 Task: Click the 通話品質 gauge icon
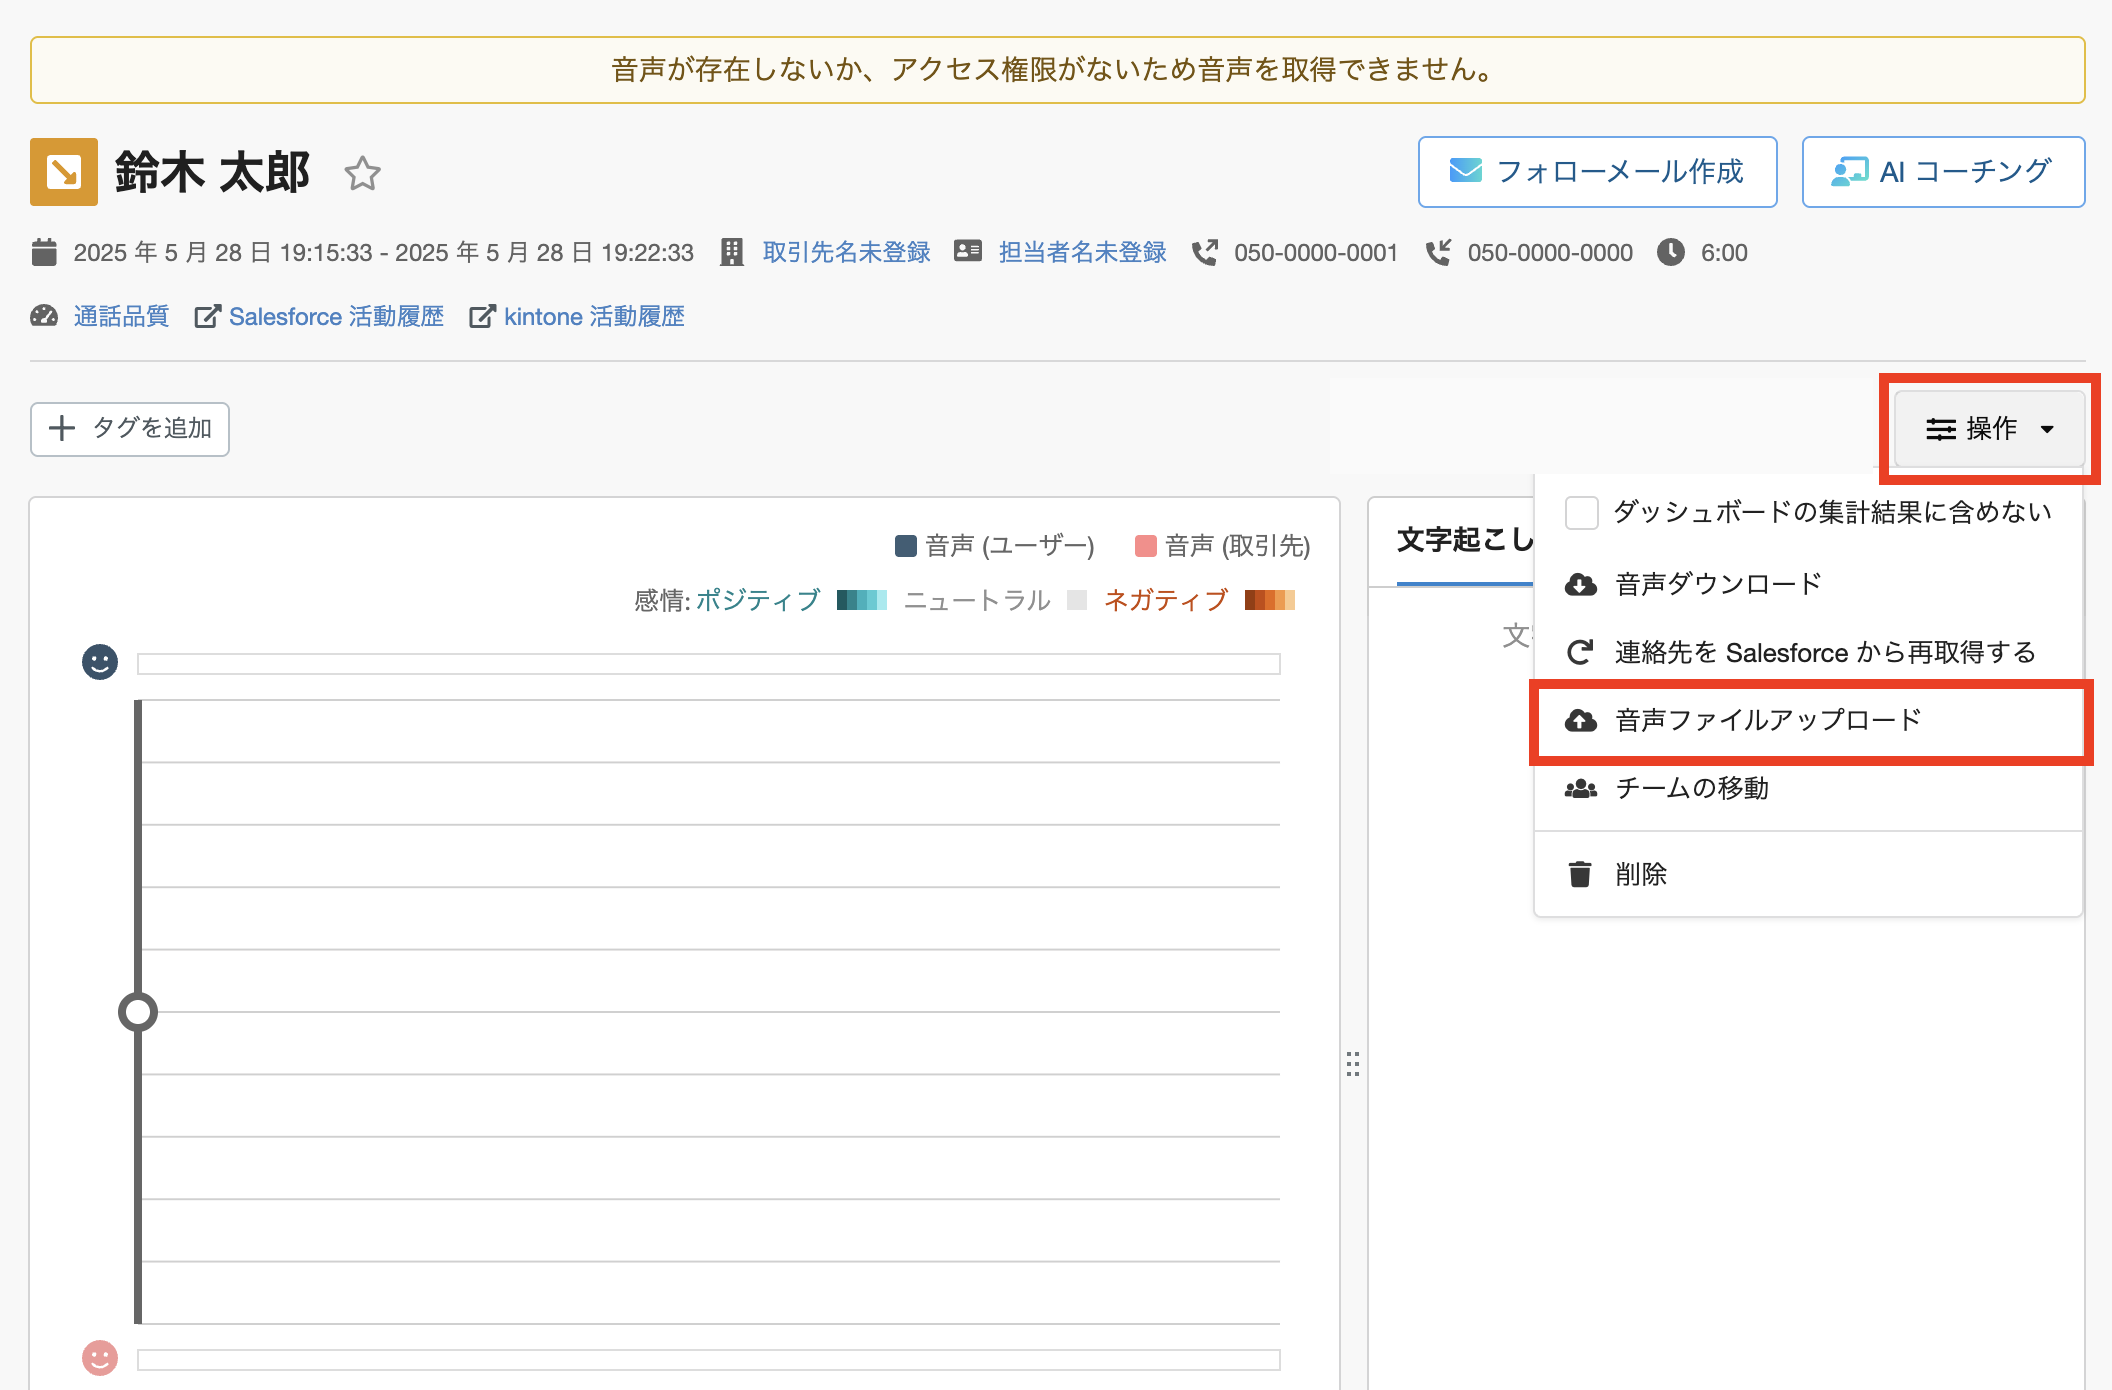coord(44,317)
